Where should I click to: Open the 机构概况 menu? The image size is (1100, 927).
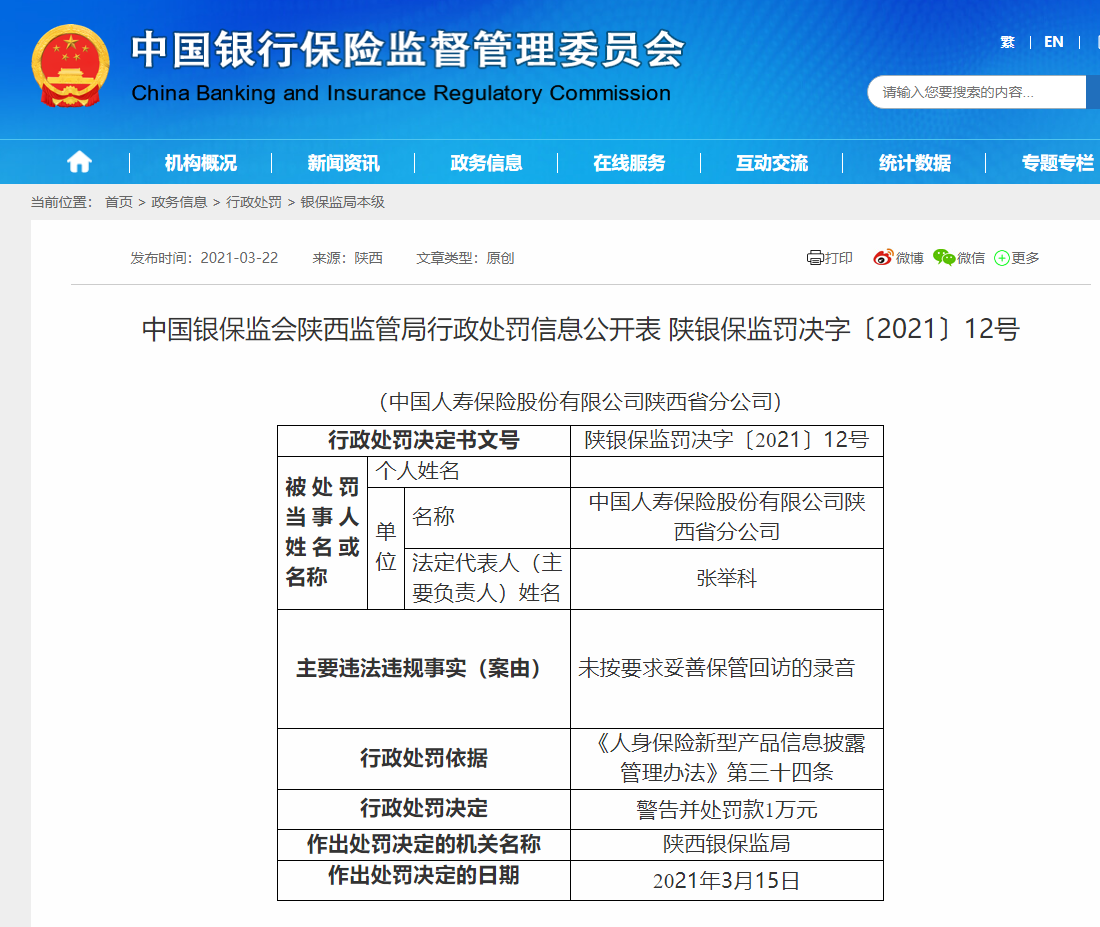coord(201,163)
